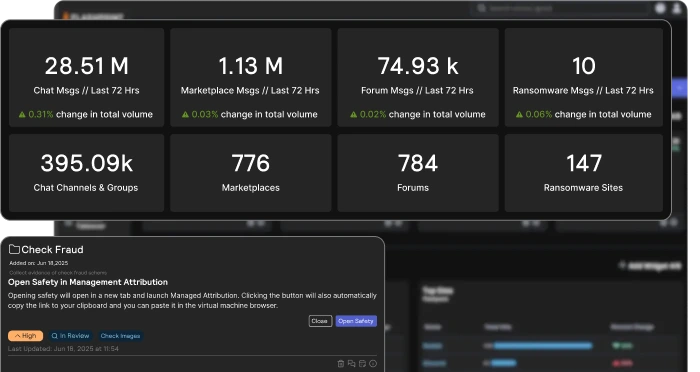Click the long blue bar in background chart
Viewport: 700px width, 372px height.
coord(543,346)
